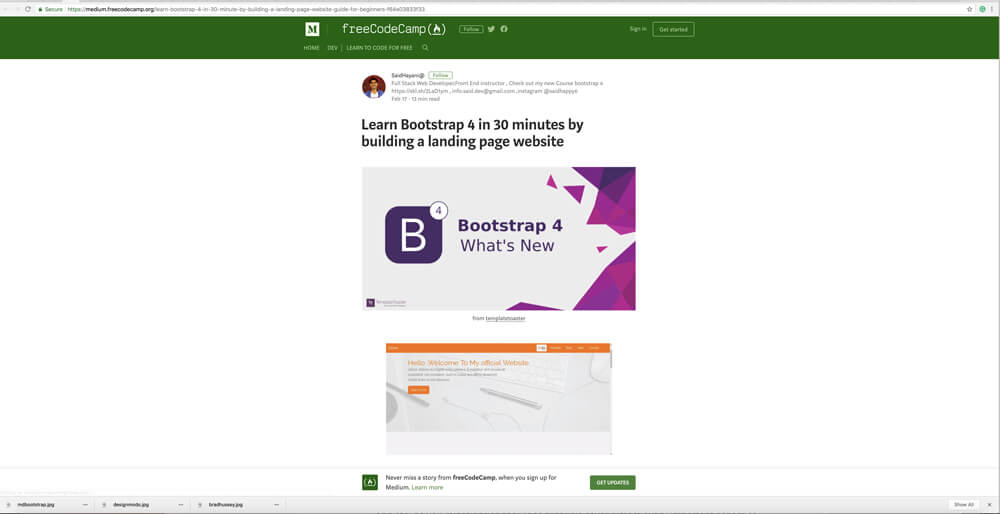Screen dimensions: 1000x514
Task: Open the Chrome three-dot menu
Action: [992, 10]
